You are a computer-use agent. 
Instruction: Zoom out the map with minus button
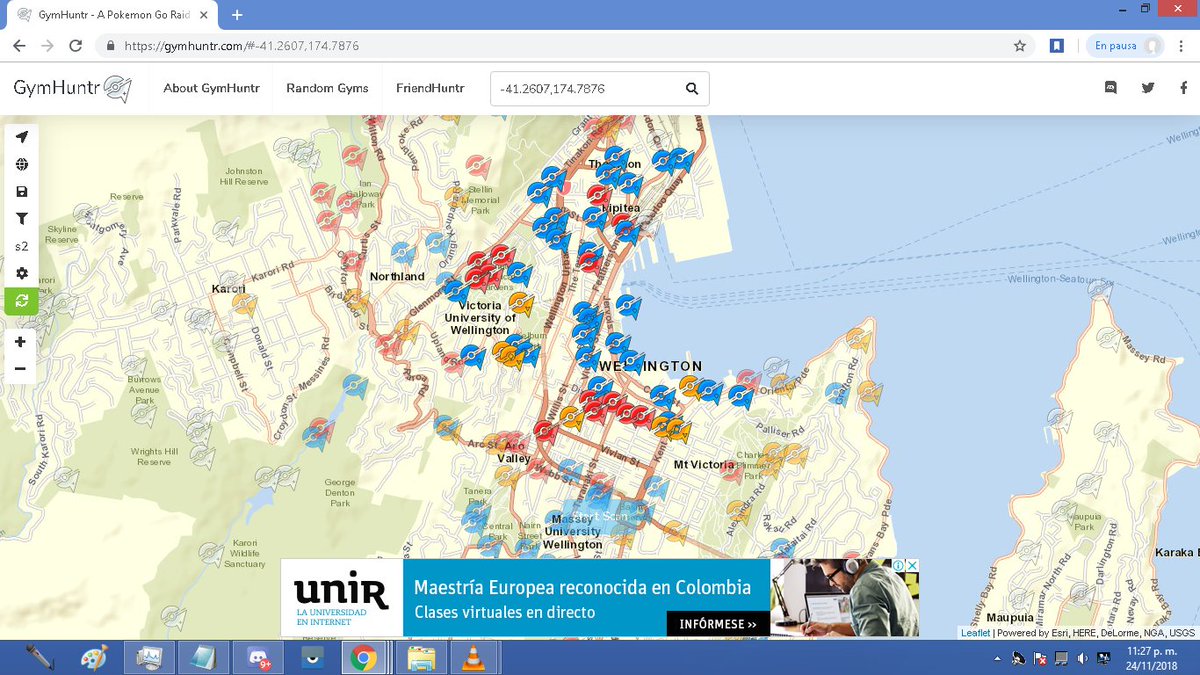coord(20,369)
